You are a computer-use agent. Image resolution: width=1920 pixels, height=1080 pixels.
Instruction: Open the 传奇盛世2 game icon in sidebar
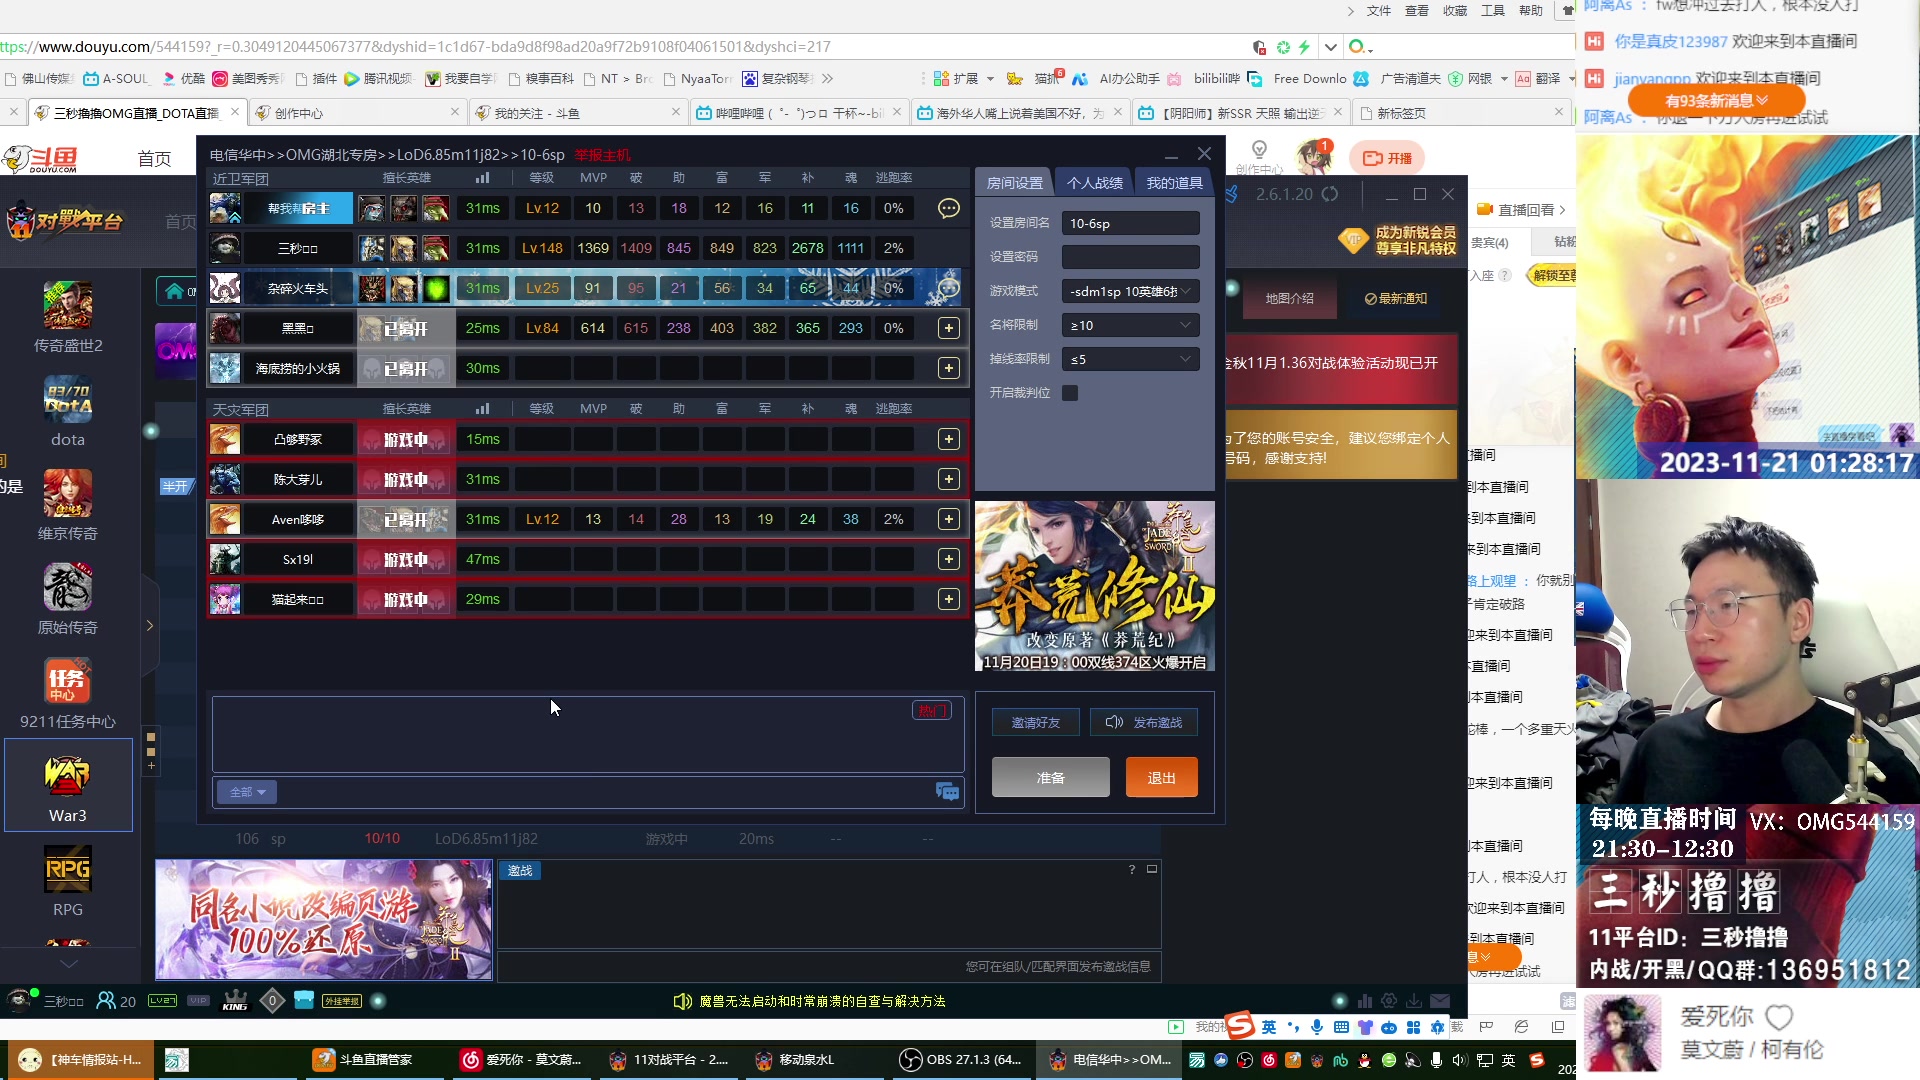pos(68,305)
